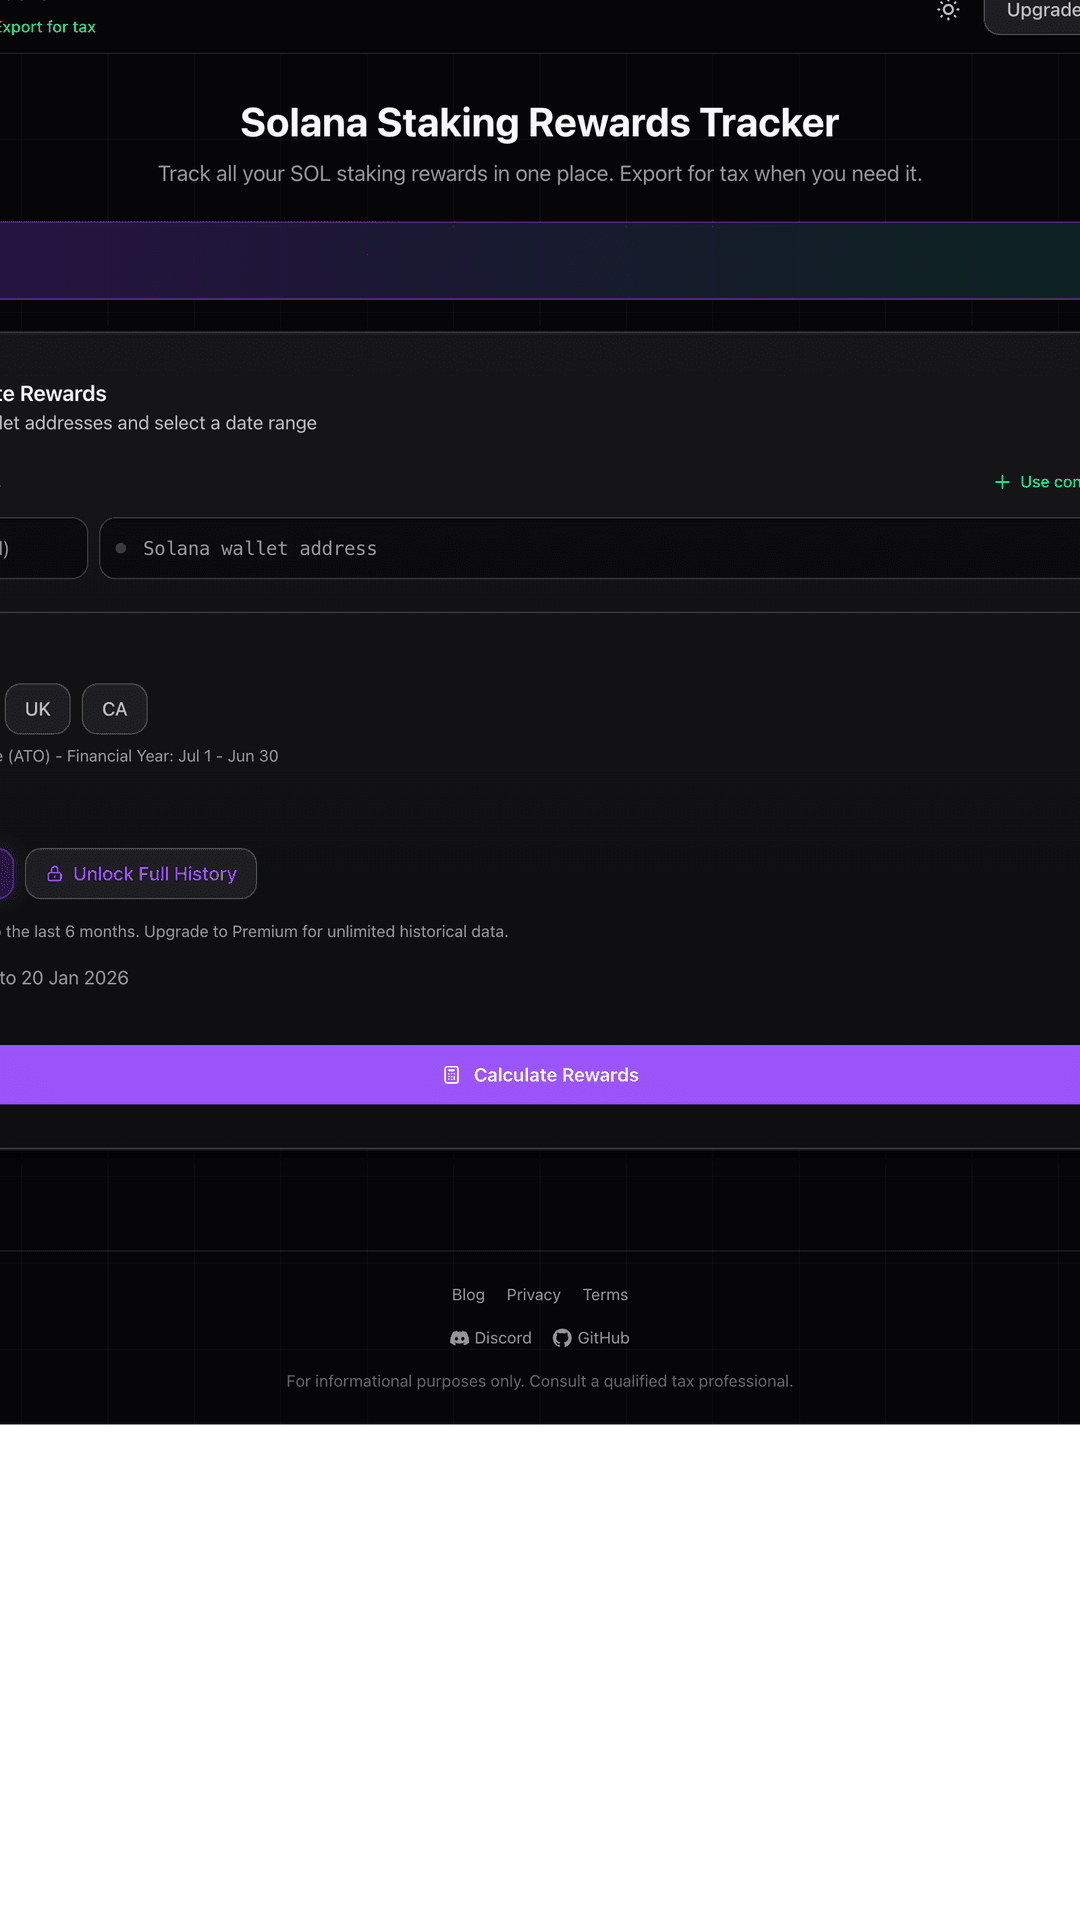Image resolution: width=1080 pixels, height=1920 pixels.
Task: Select the CA jurisdiction button
Action: 115,709
